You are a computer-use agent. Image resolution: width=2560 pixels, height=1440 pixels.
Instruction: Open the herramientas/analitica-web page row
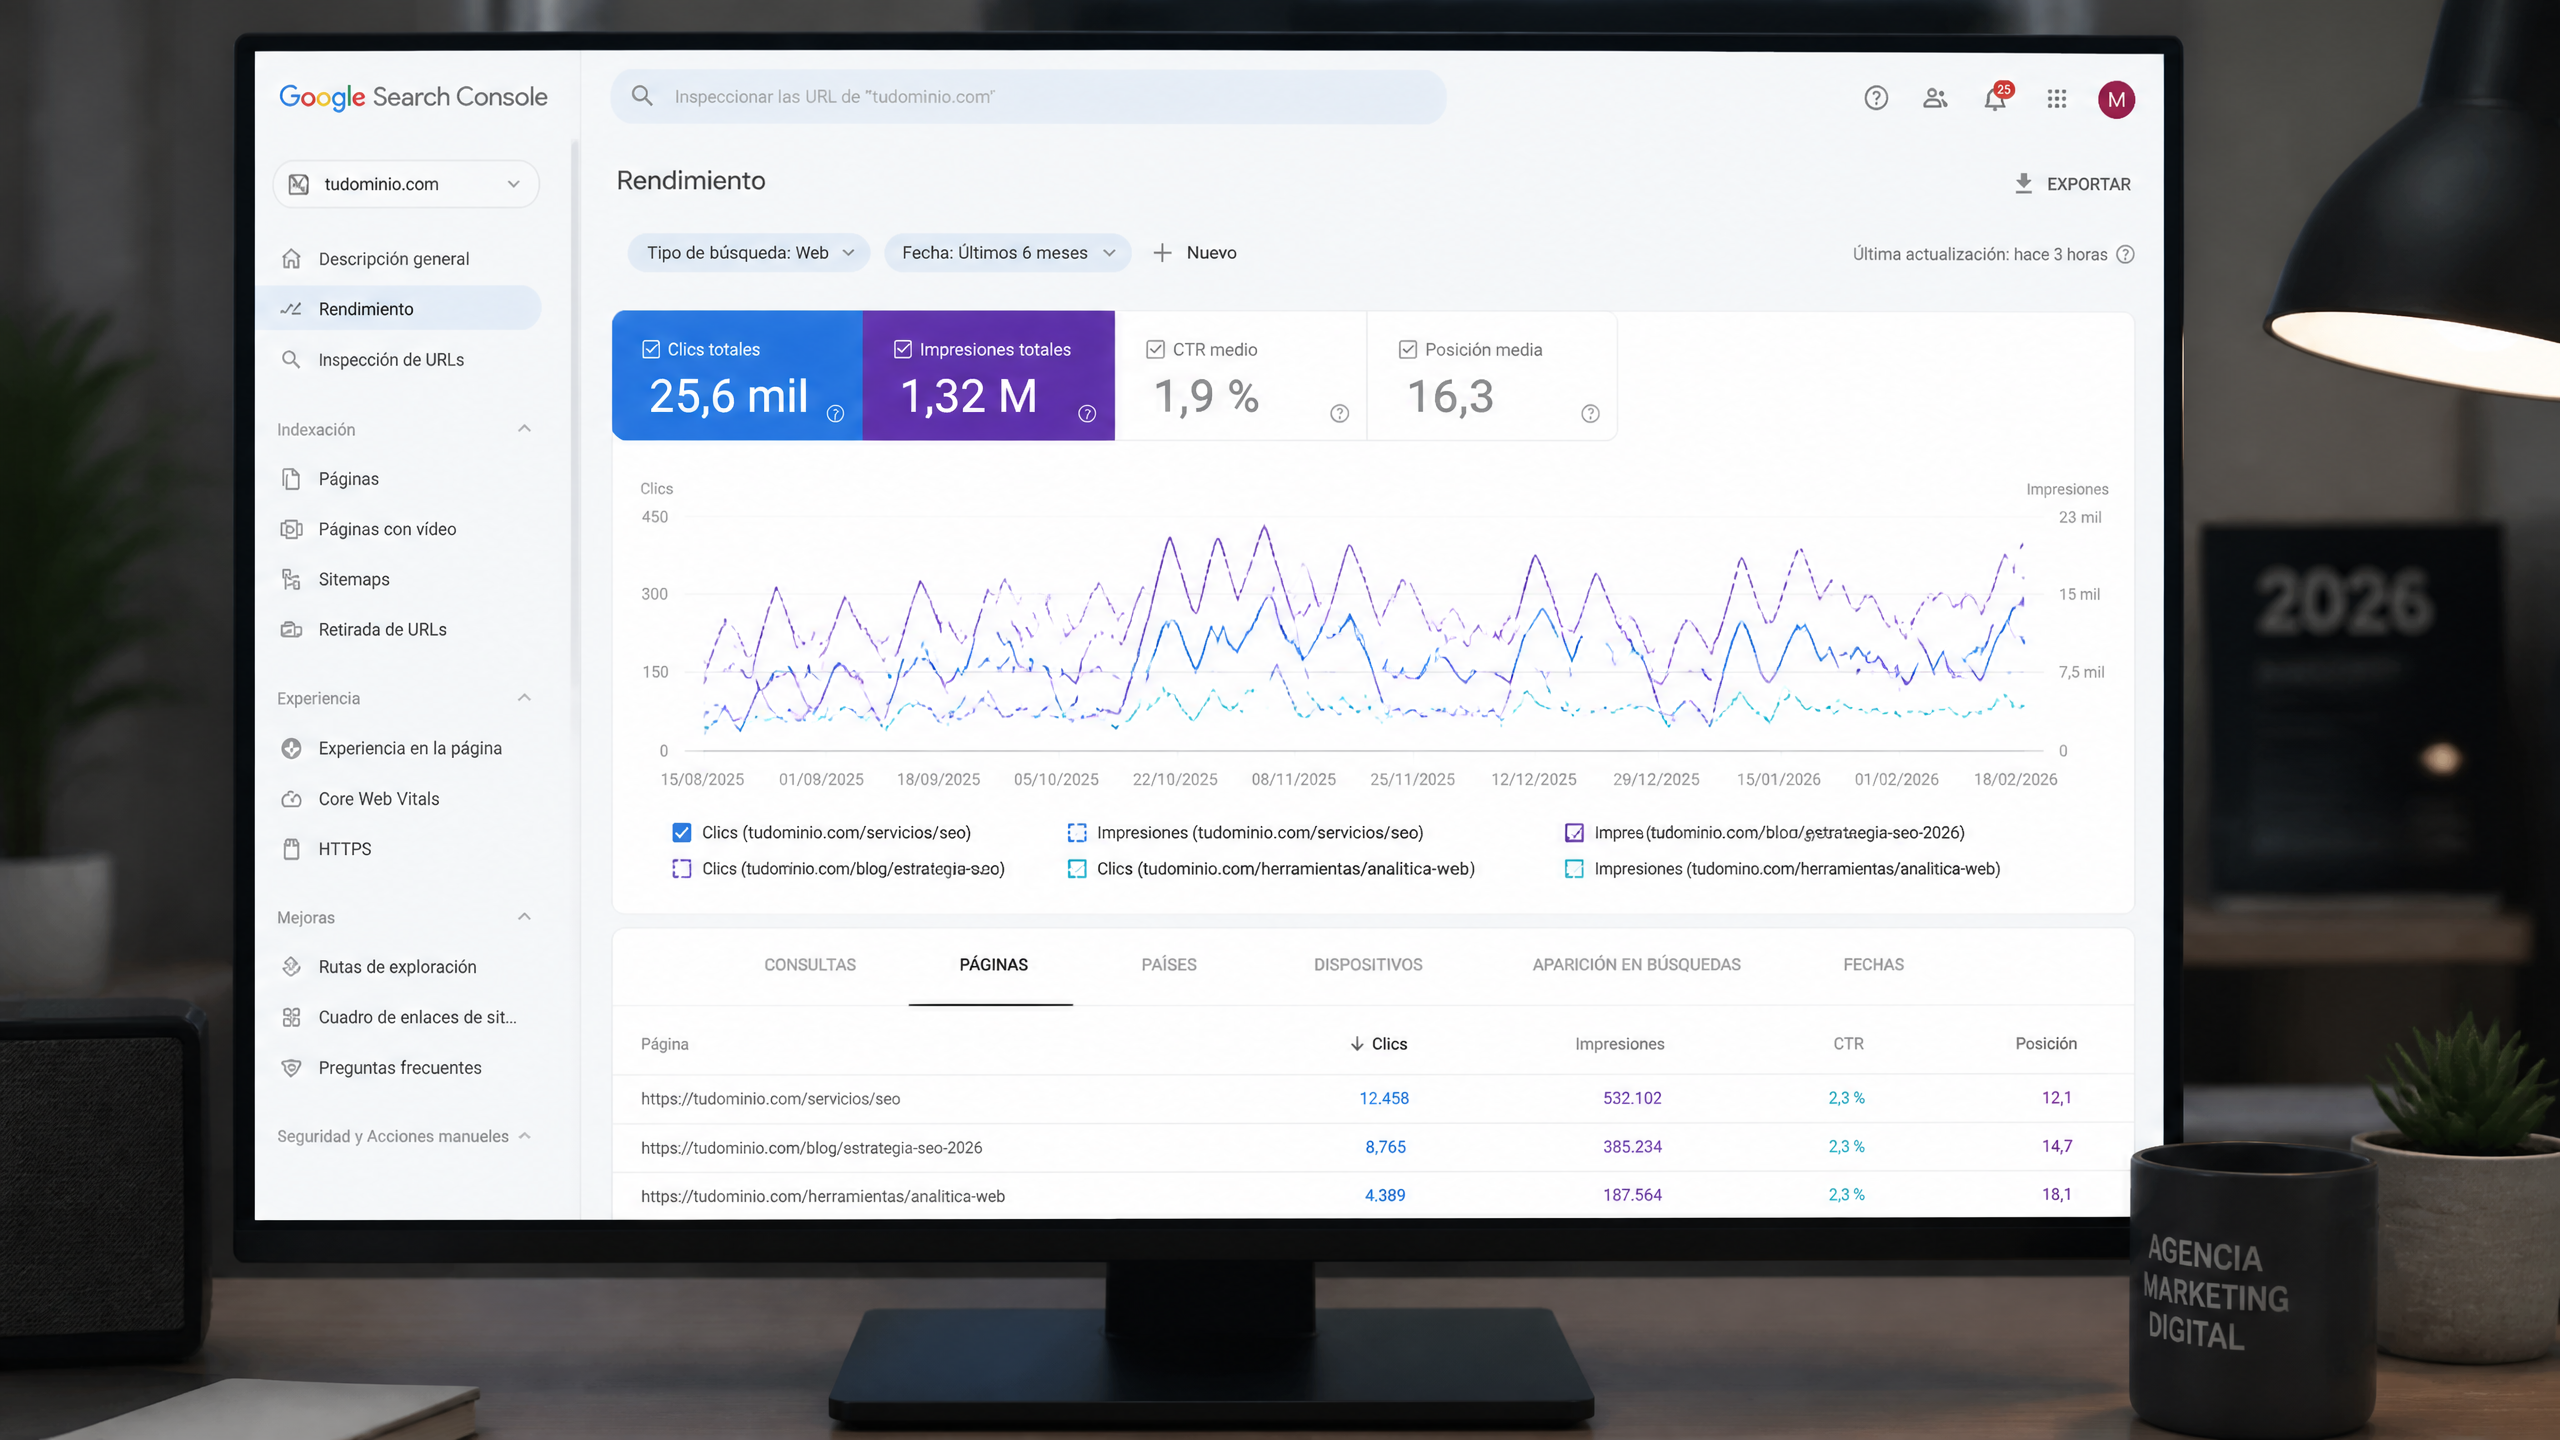[x=1372, y=1195]
